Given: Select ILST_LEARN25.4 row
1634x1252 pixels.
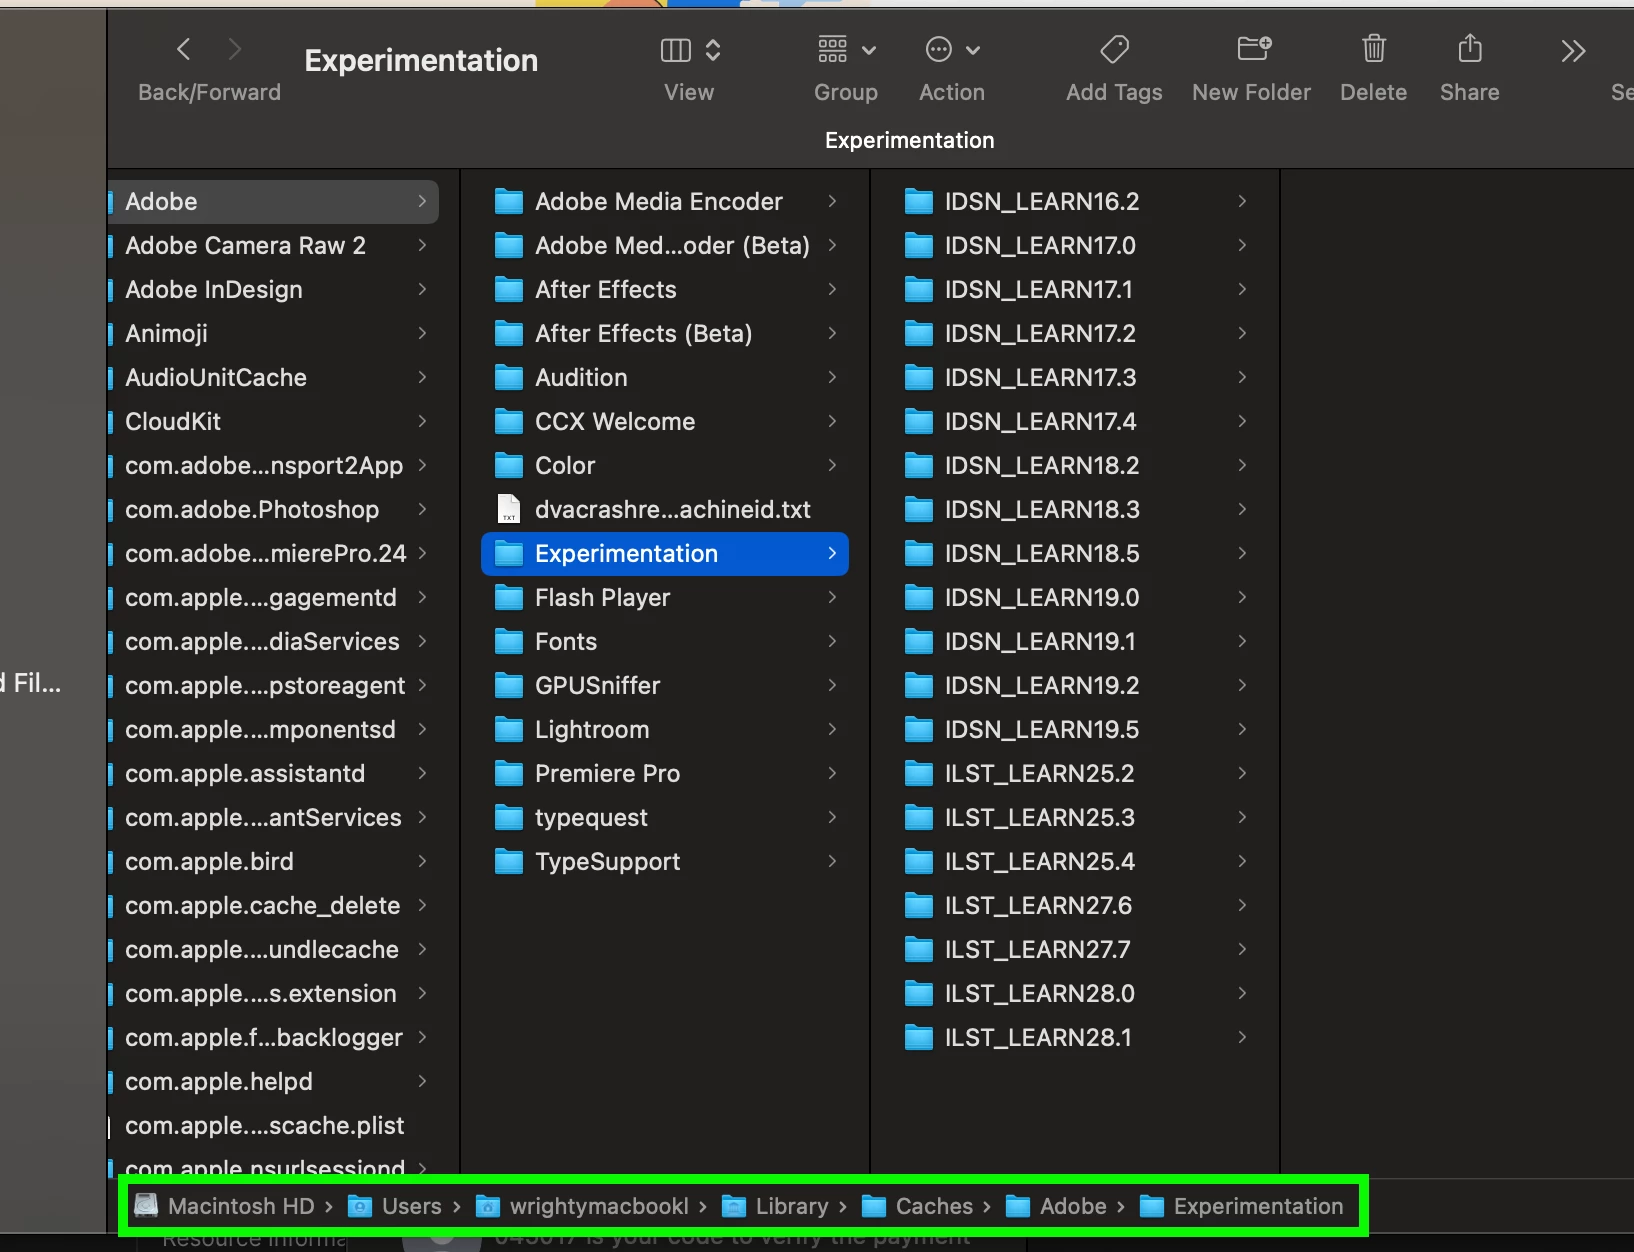Looking at the screenshot, I should pos(1075,862).
